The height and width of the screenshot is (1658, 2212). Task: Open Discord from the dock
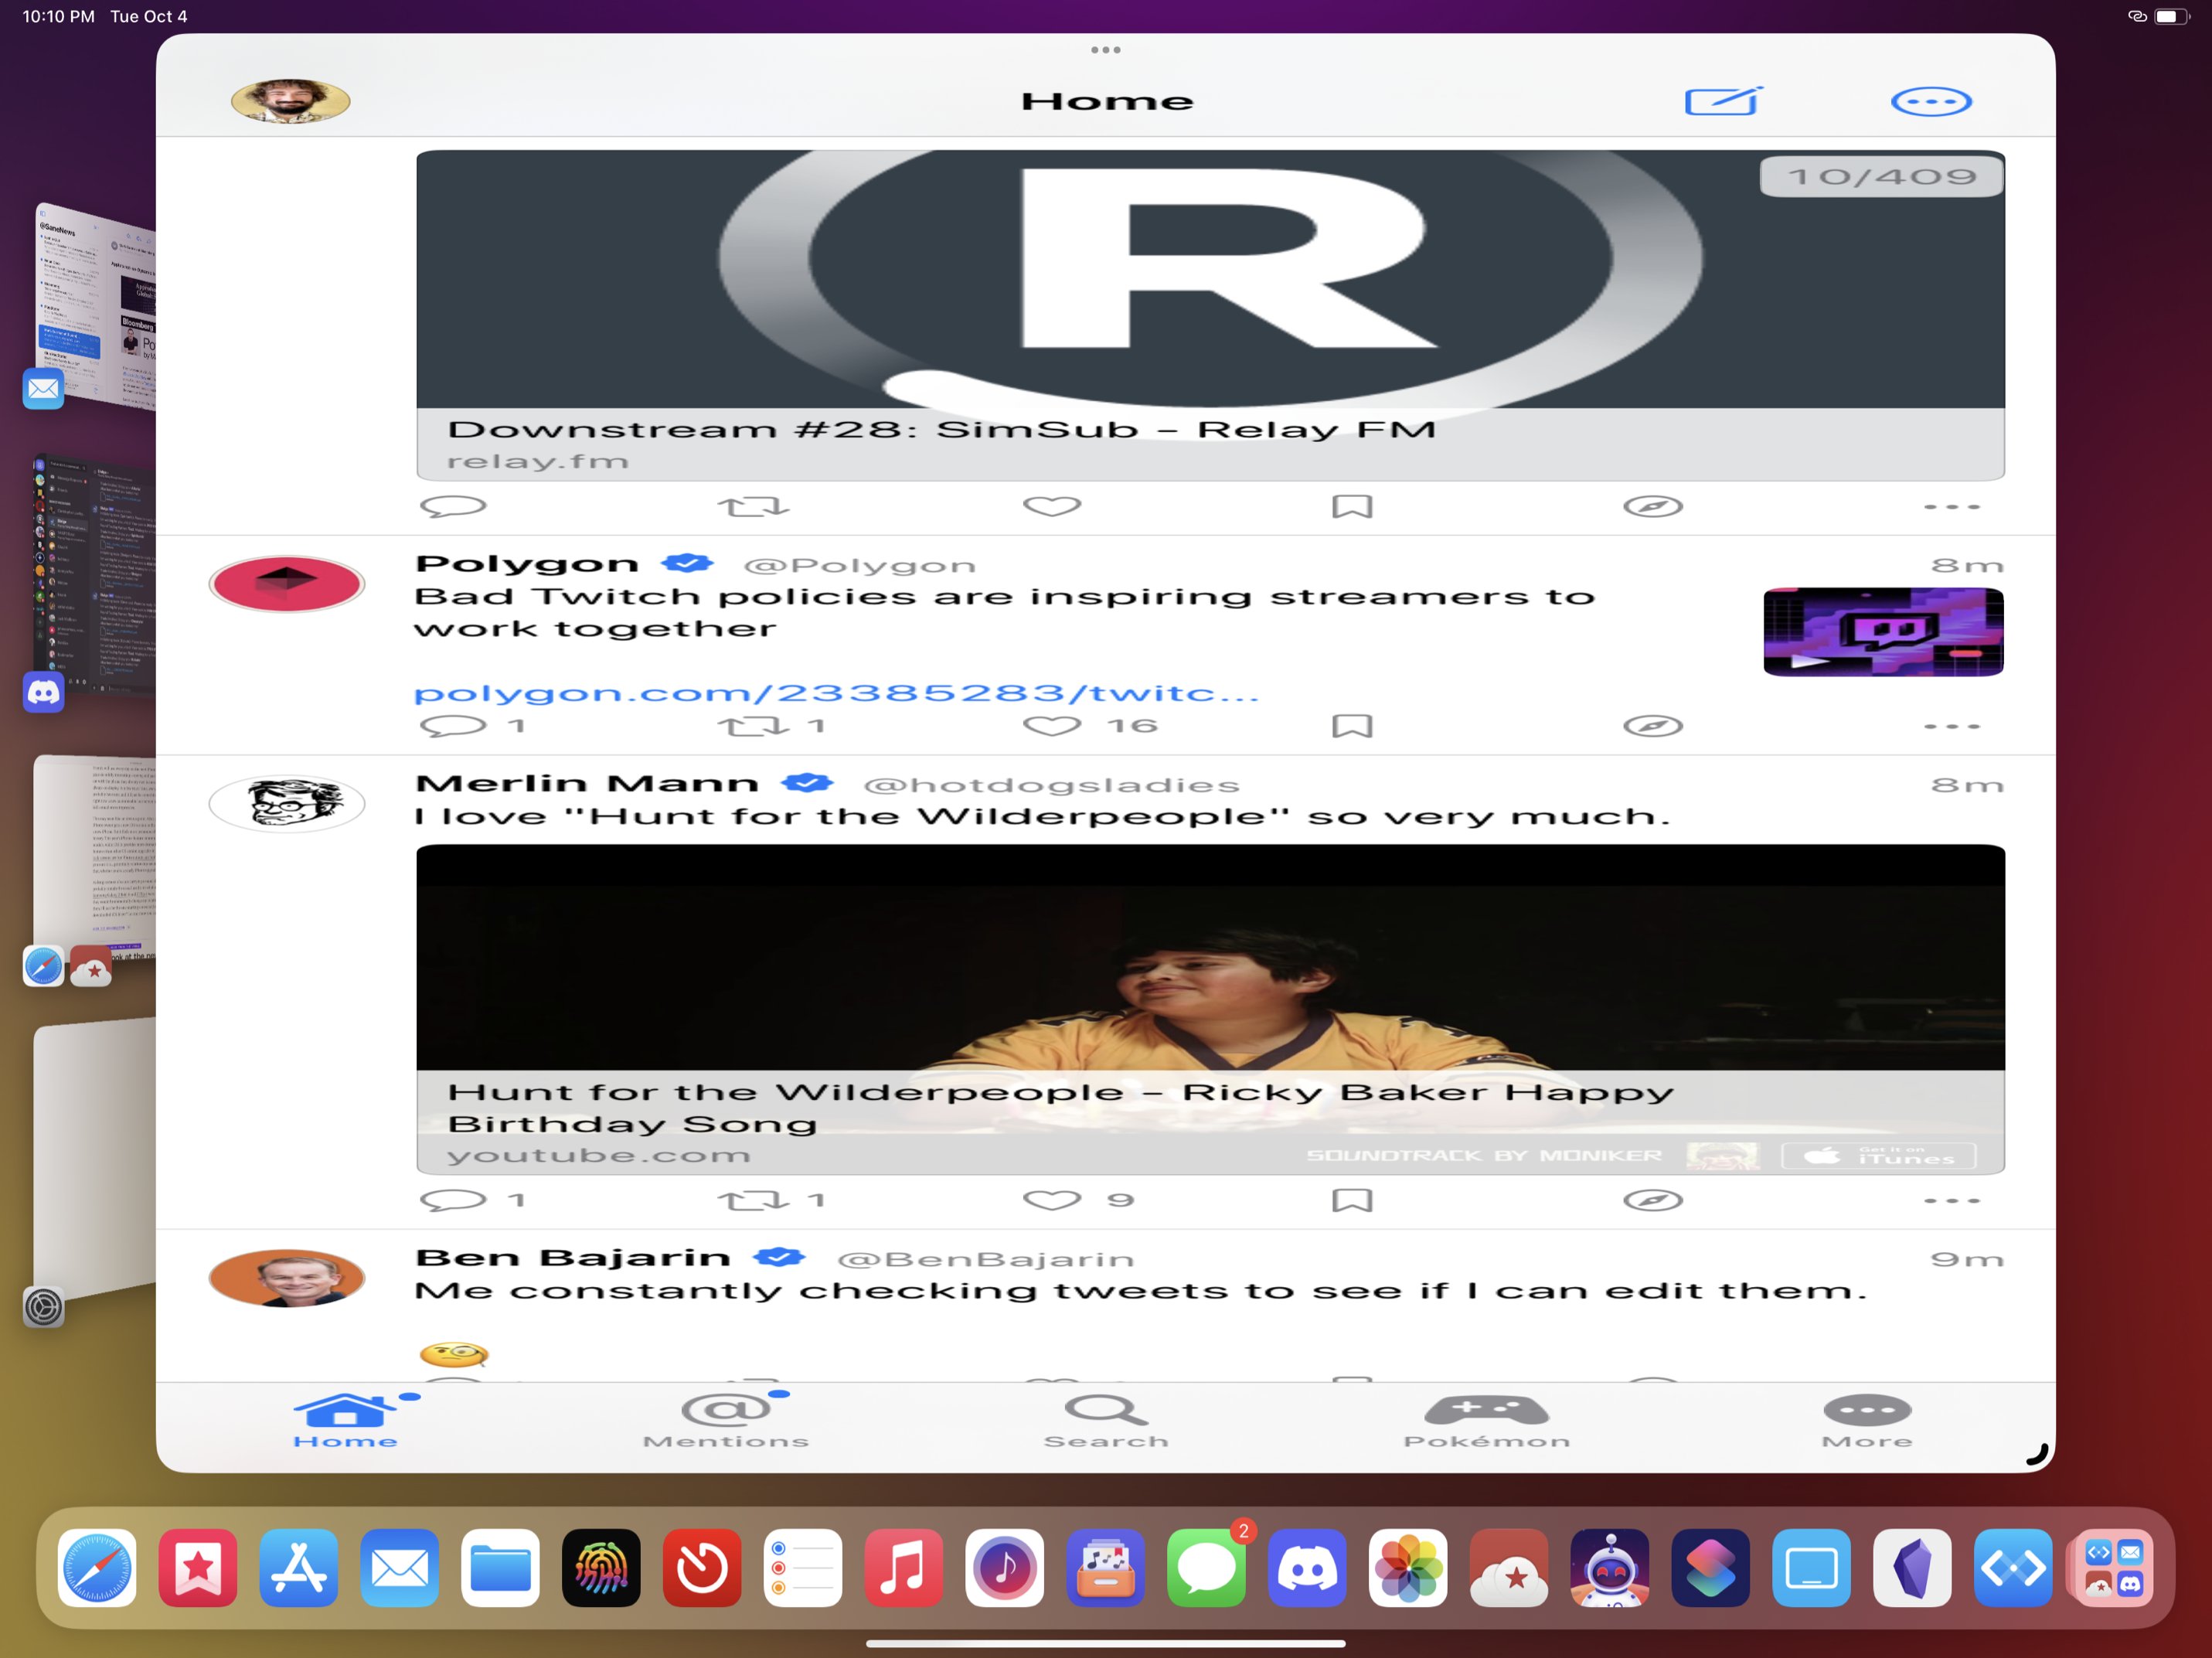click(1307, 1567)
